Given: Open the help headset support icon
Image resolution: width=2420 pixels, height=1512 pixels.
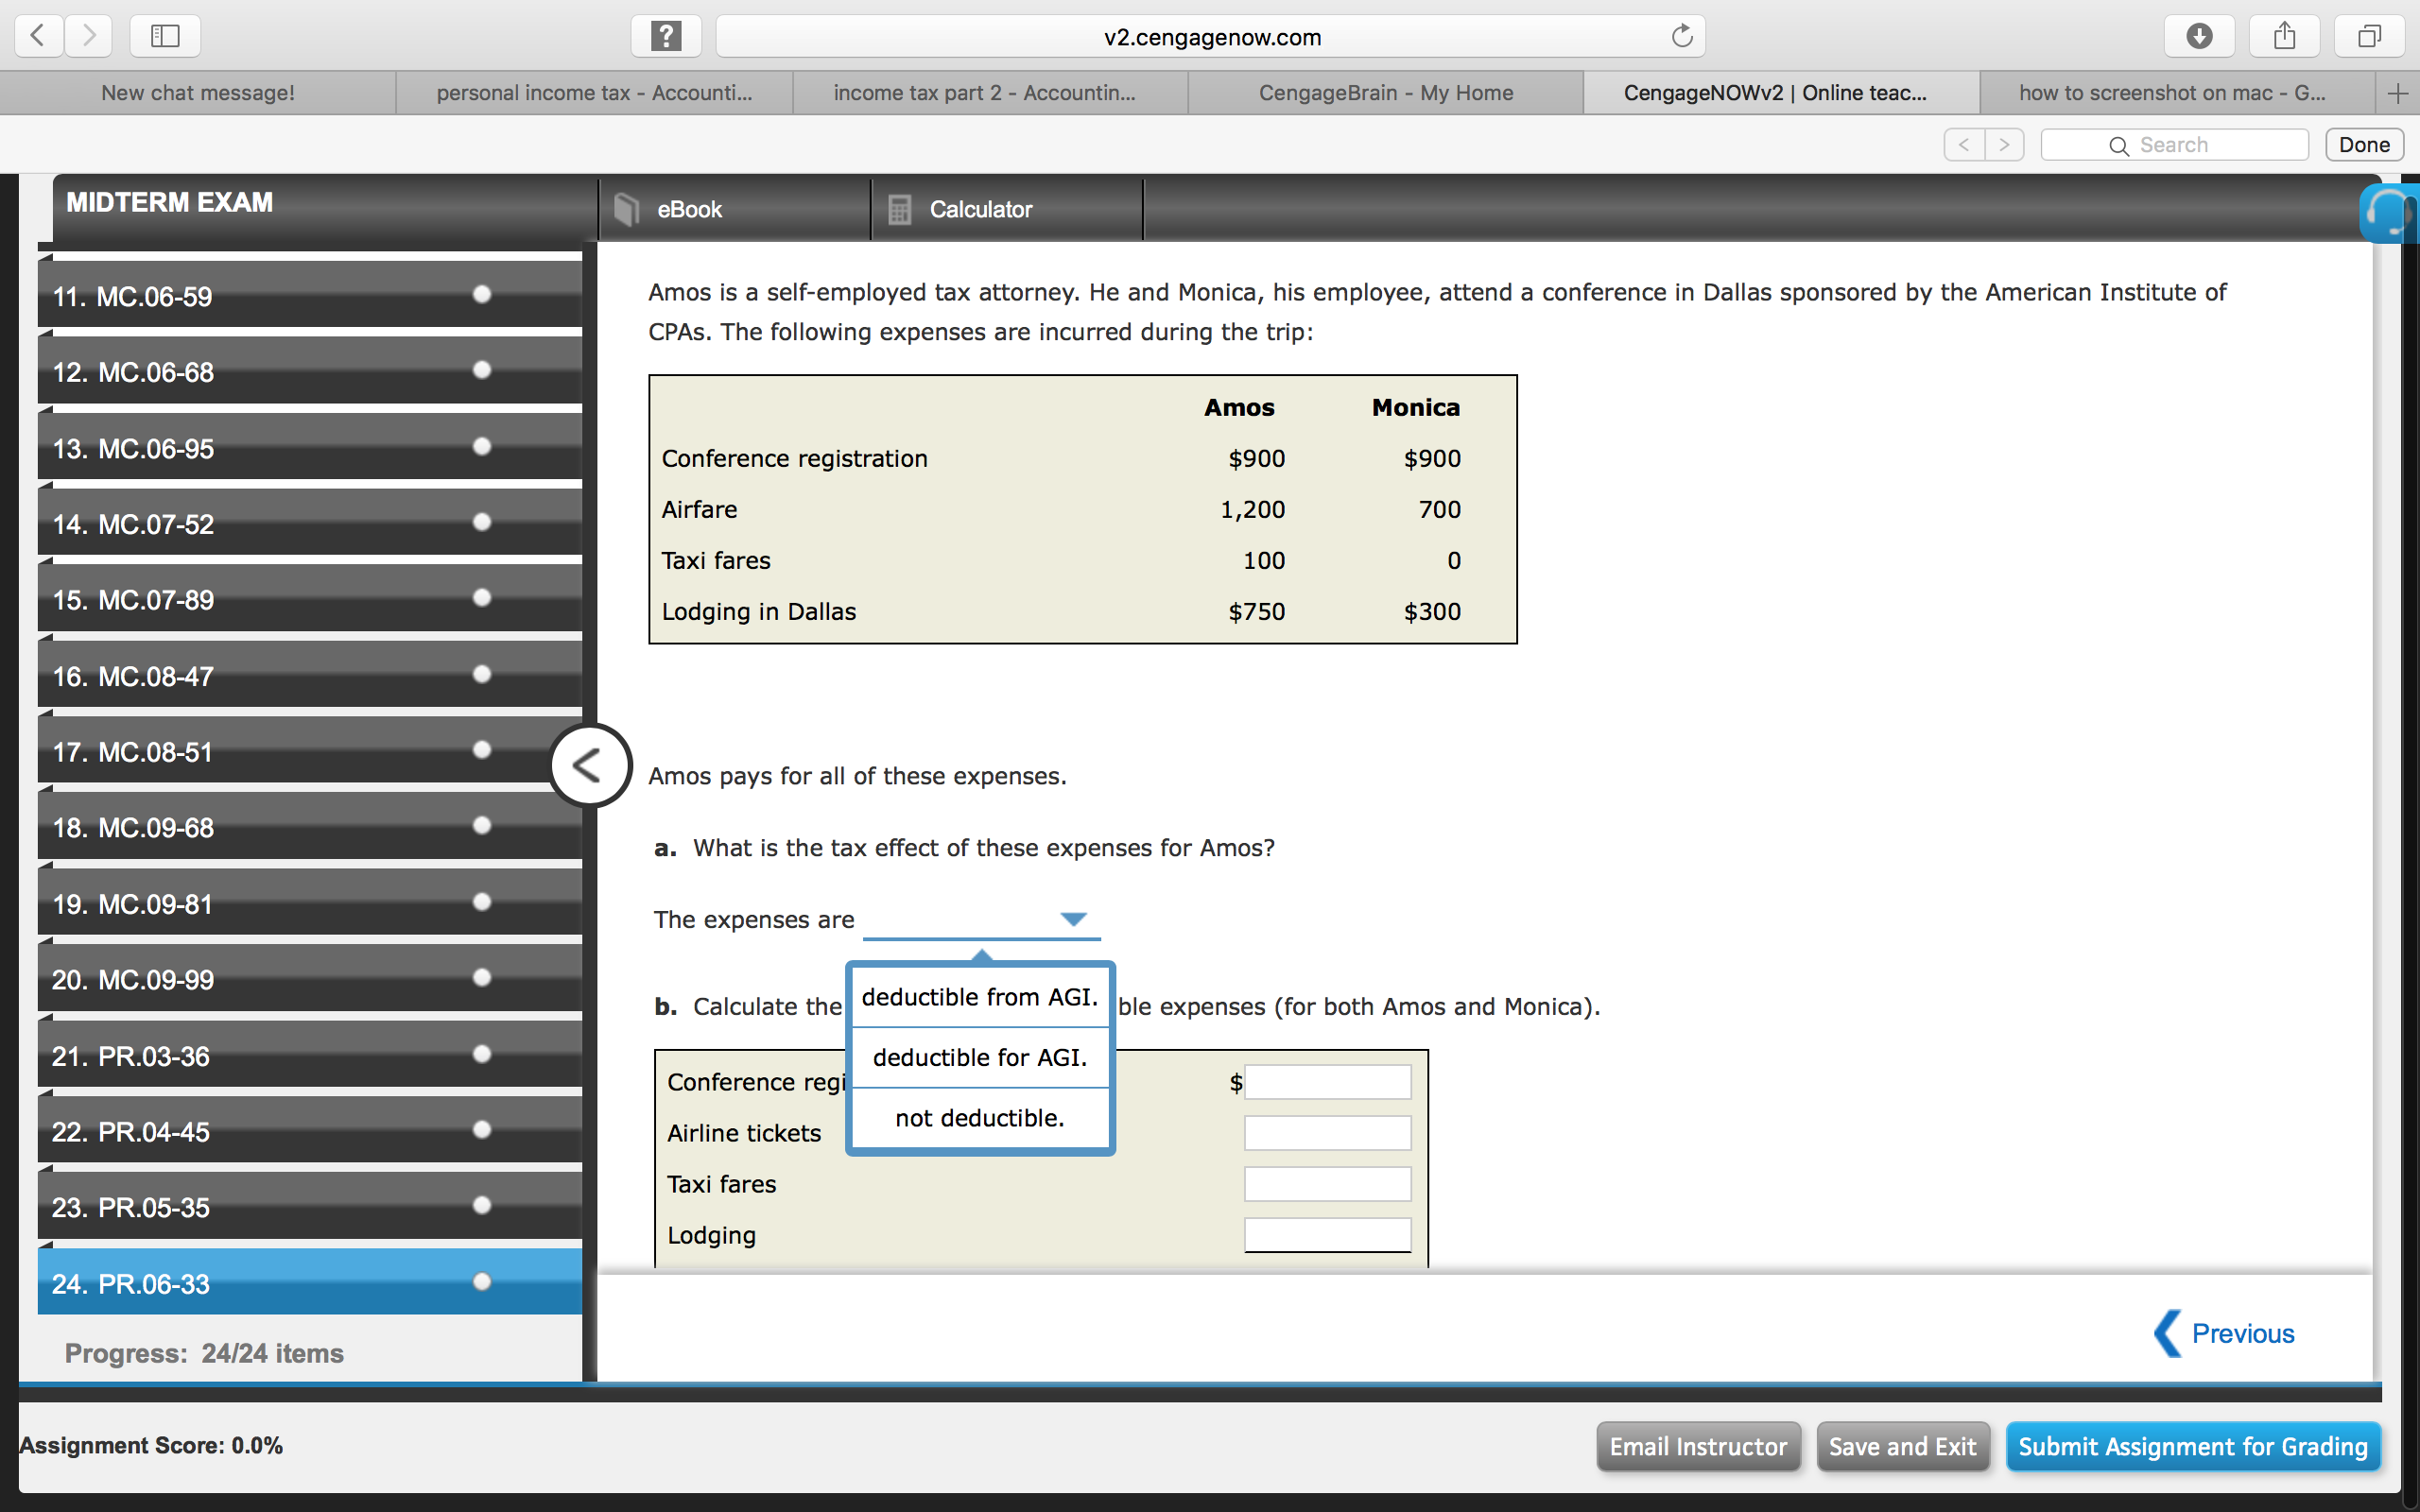Looking at the screenshot, I should [2391, 212].
